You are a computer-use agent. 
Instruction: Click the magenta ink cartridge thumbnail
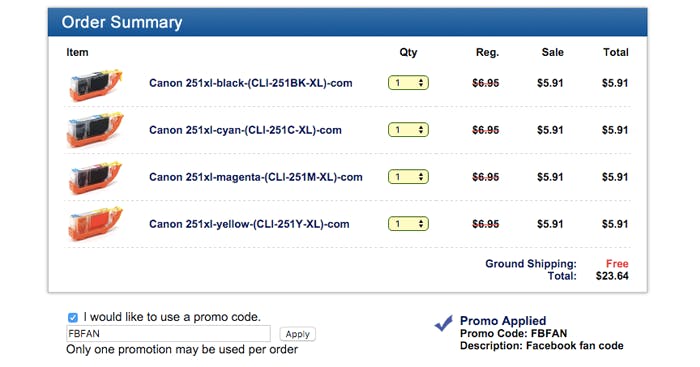click(95, 178)
